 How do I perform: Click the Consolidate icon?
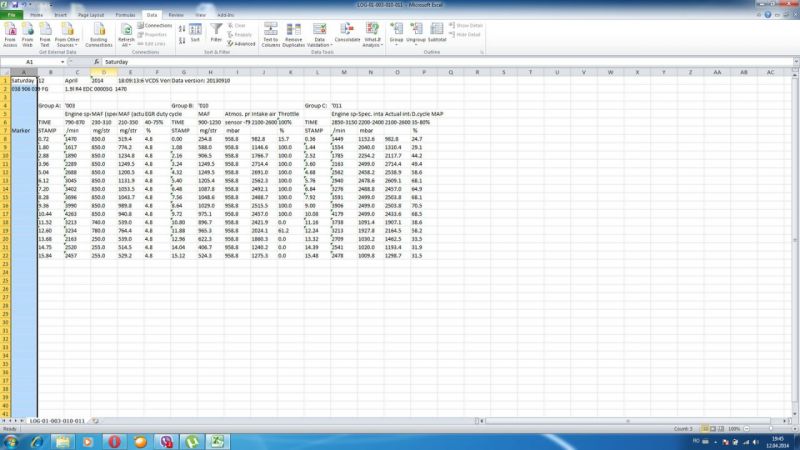point(347,30)
